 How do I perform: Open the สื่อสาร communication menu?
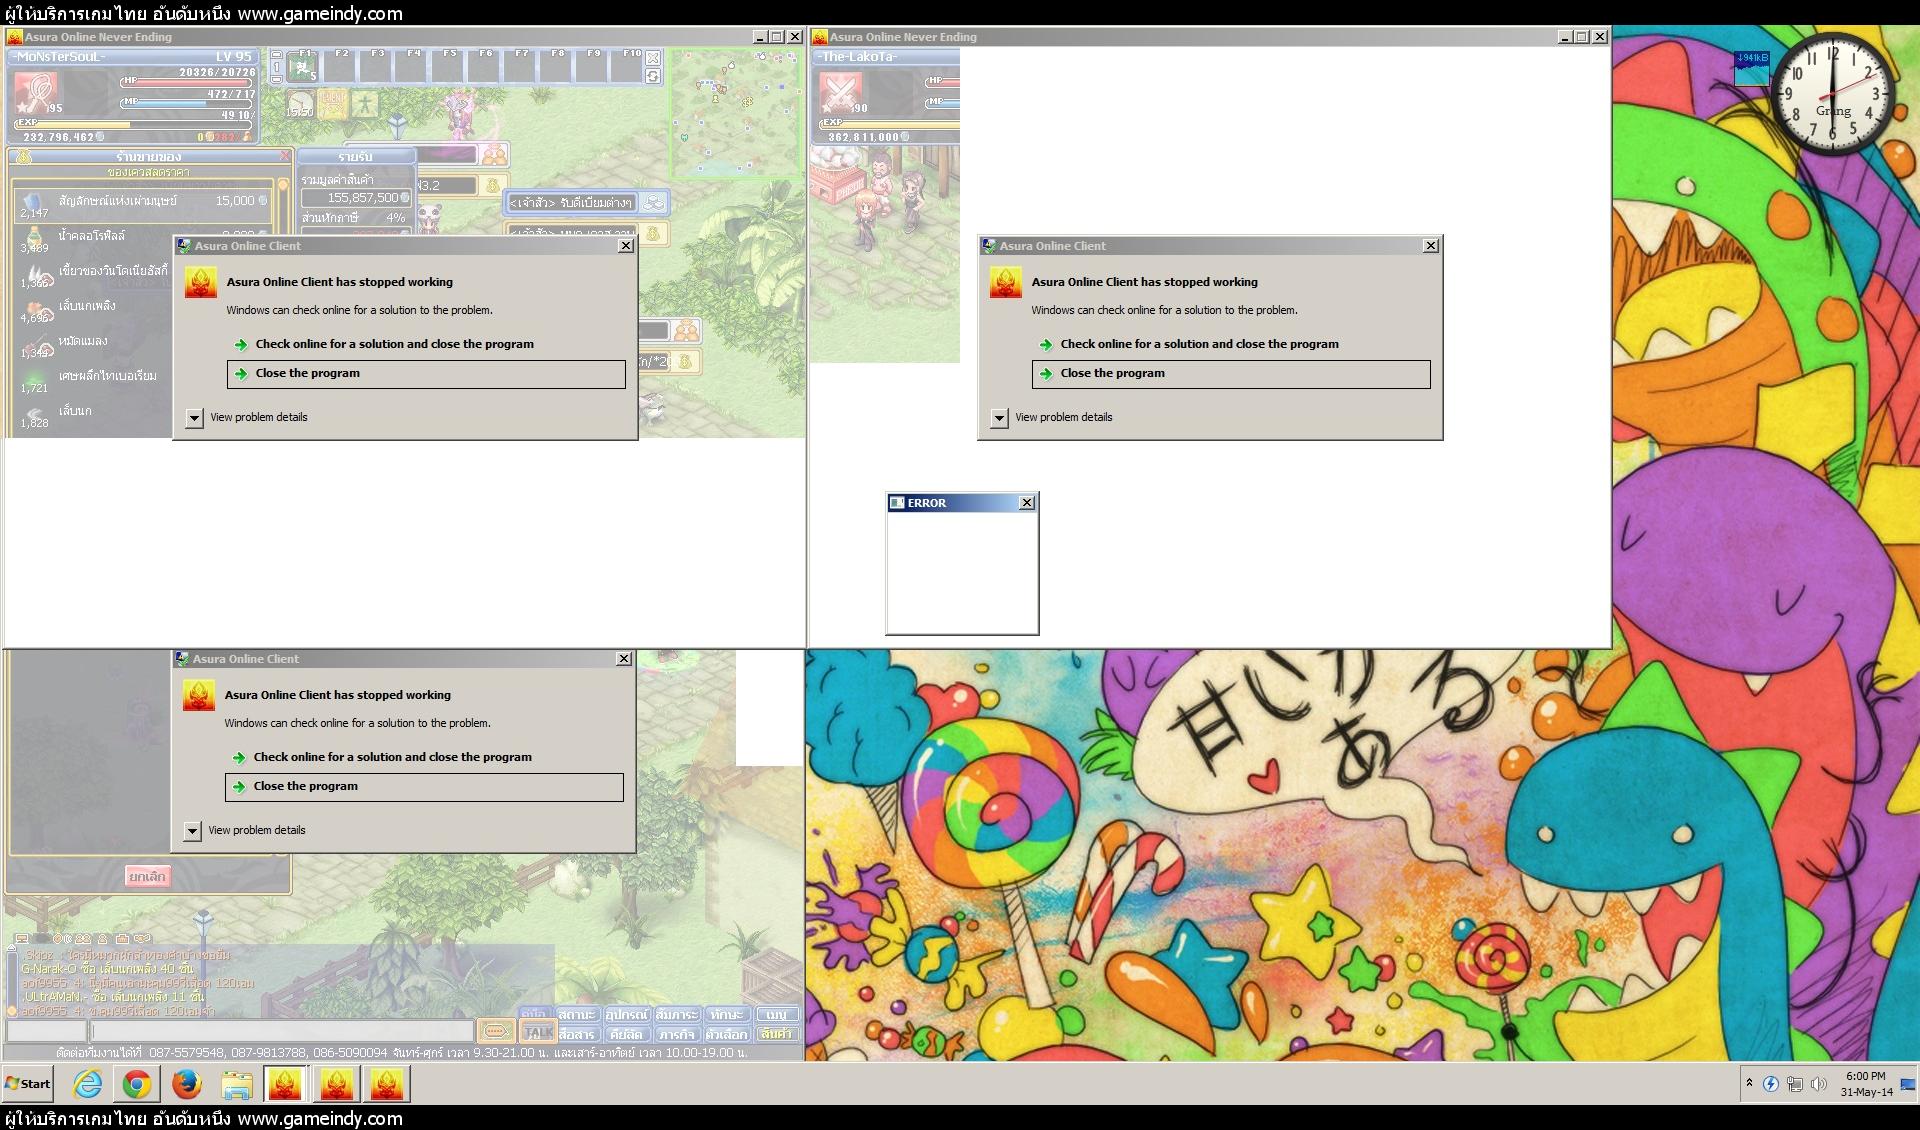click(577, 1034)
